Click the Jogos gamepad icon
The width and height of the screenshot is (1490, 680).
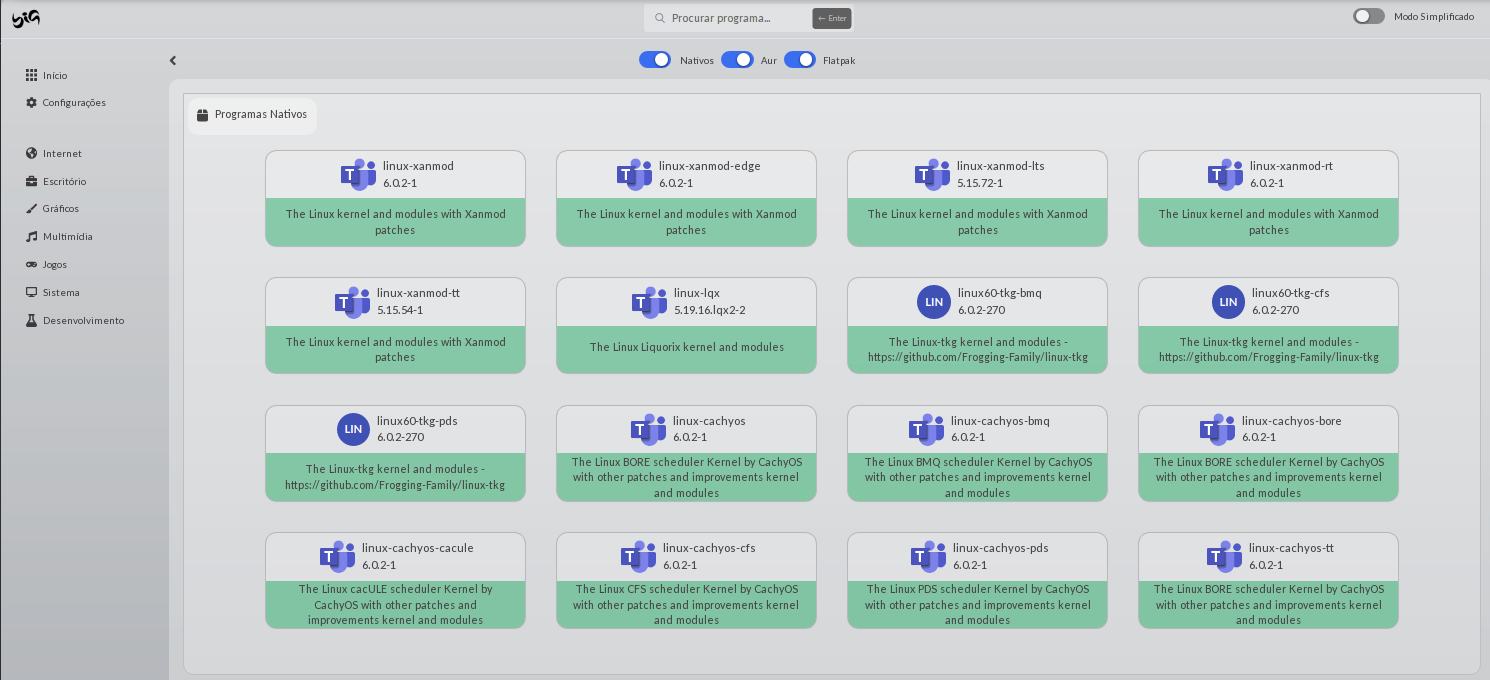32,264
